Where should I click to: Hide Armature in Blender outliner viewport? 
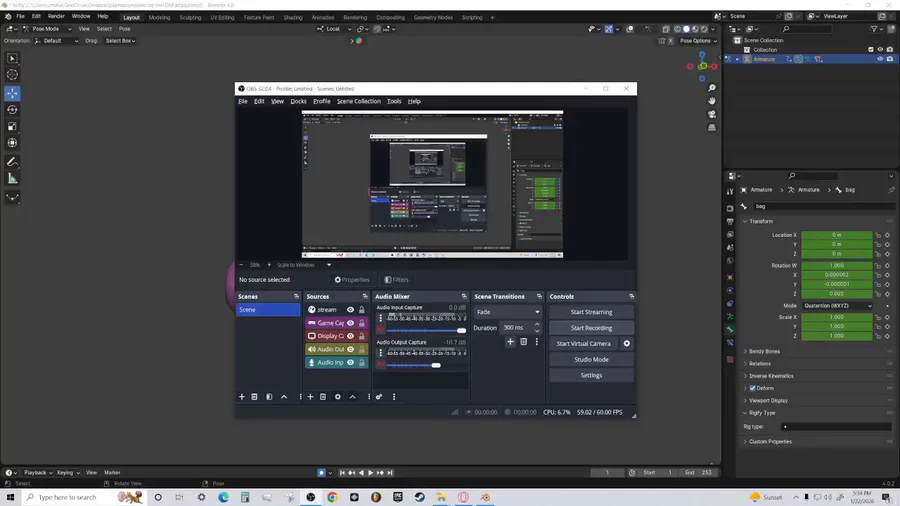(880, 59)
